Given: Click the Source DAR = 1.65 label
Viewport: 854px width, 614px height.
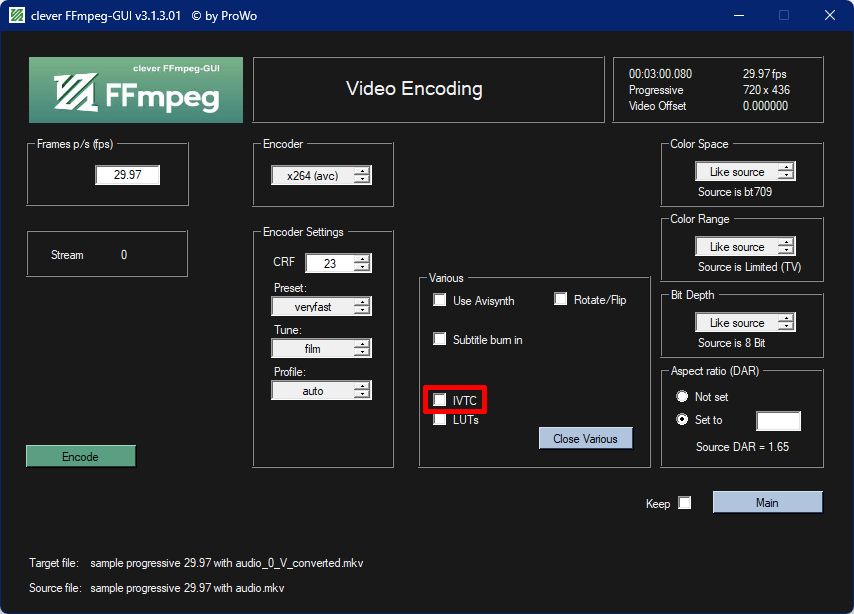Looking at the screenshot, I should coord(742,447).
